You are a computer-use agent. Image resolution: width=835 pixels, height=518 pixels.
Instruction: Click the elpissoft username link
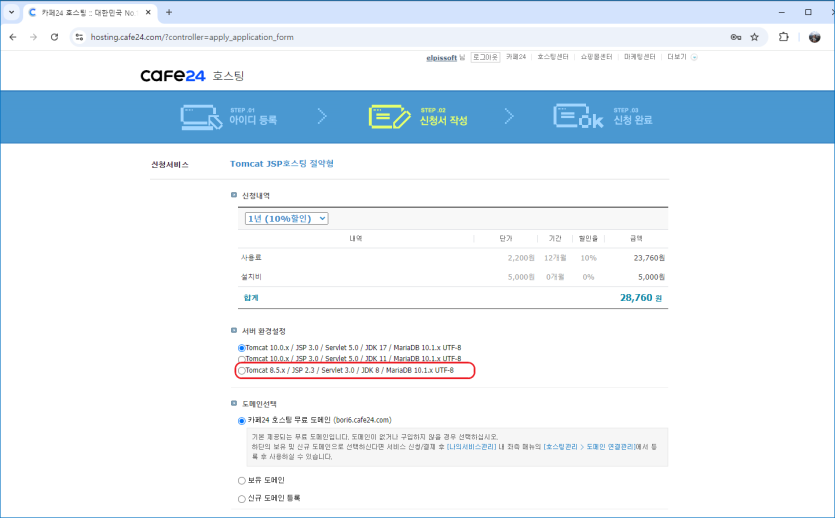click(x=441, y=57)
